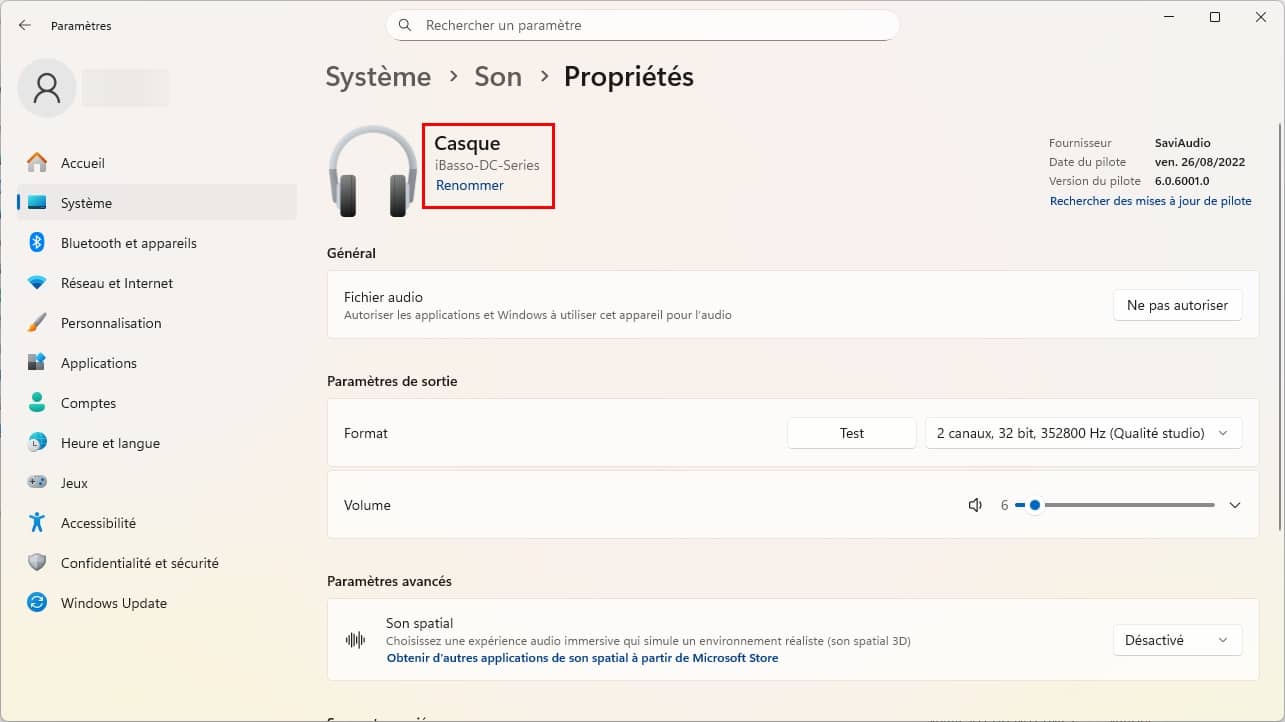Open the Accessibilité figure icon
1285x722 pixels.
[x=37, y=523]
